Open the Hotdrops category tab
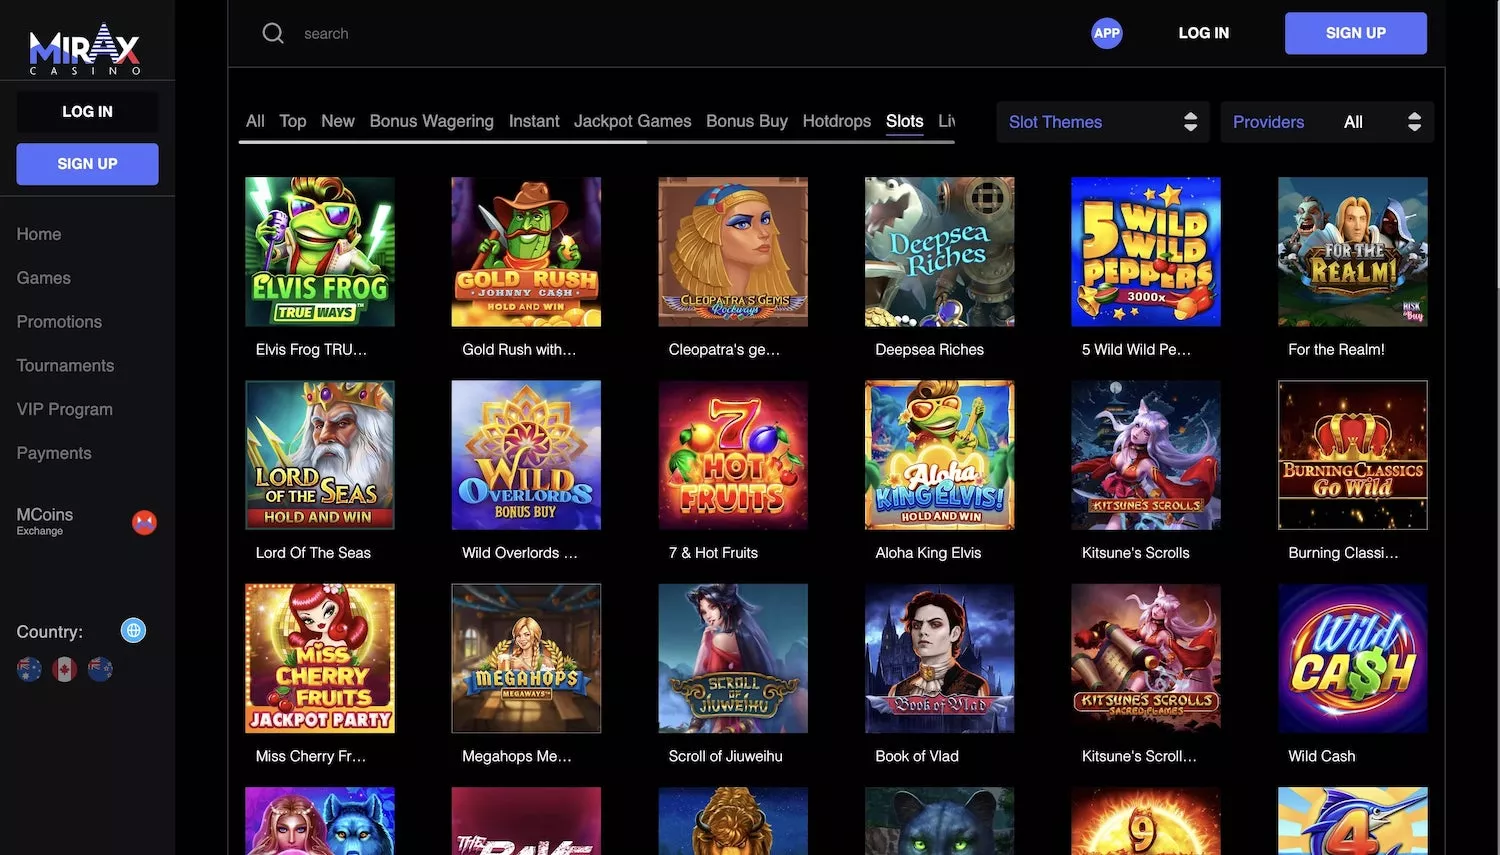The width and height of the screenshot is (1500, 855). point(836,121)
